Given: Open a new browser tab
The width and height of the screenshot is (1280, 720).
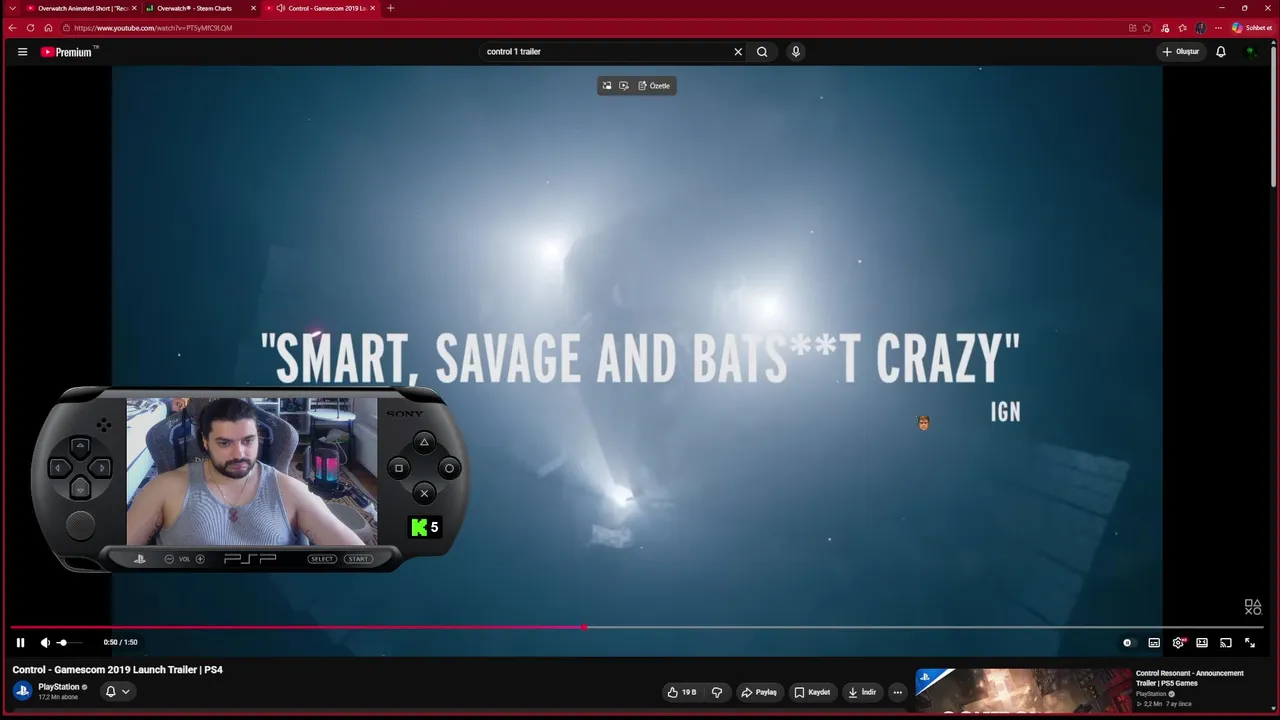Looking at the screenshot, I should [x=390, y=8].
